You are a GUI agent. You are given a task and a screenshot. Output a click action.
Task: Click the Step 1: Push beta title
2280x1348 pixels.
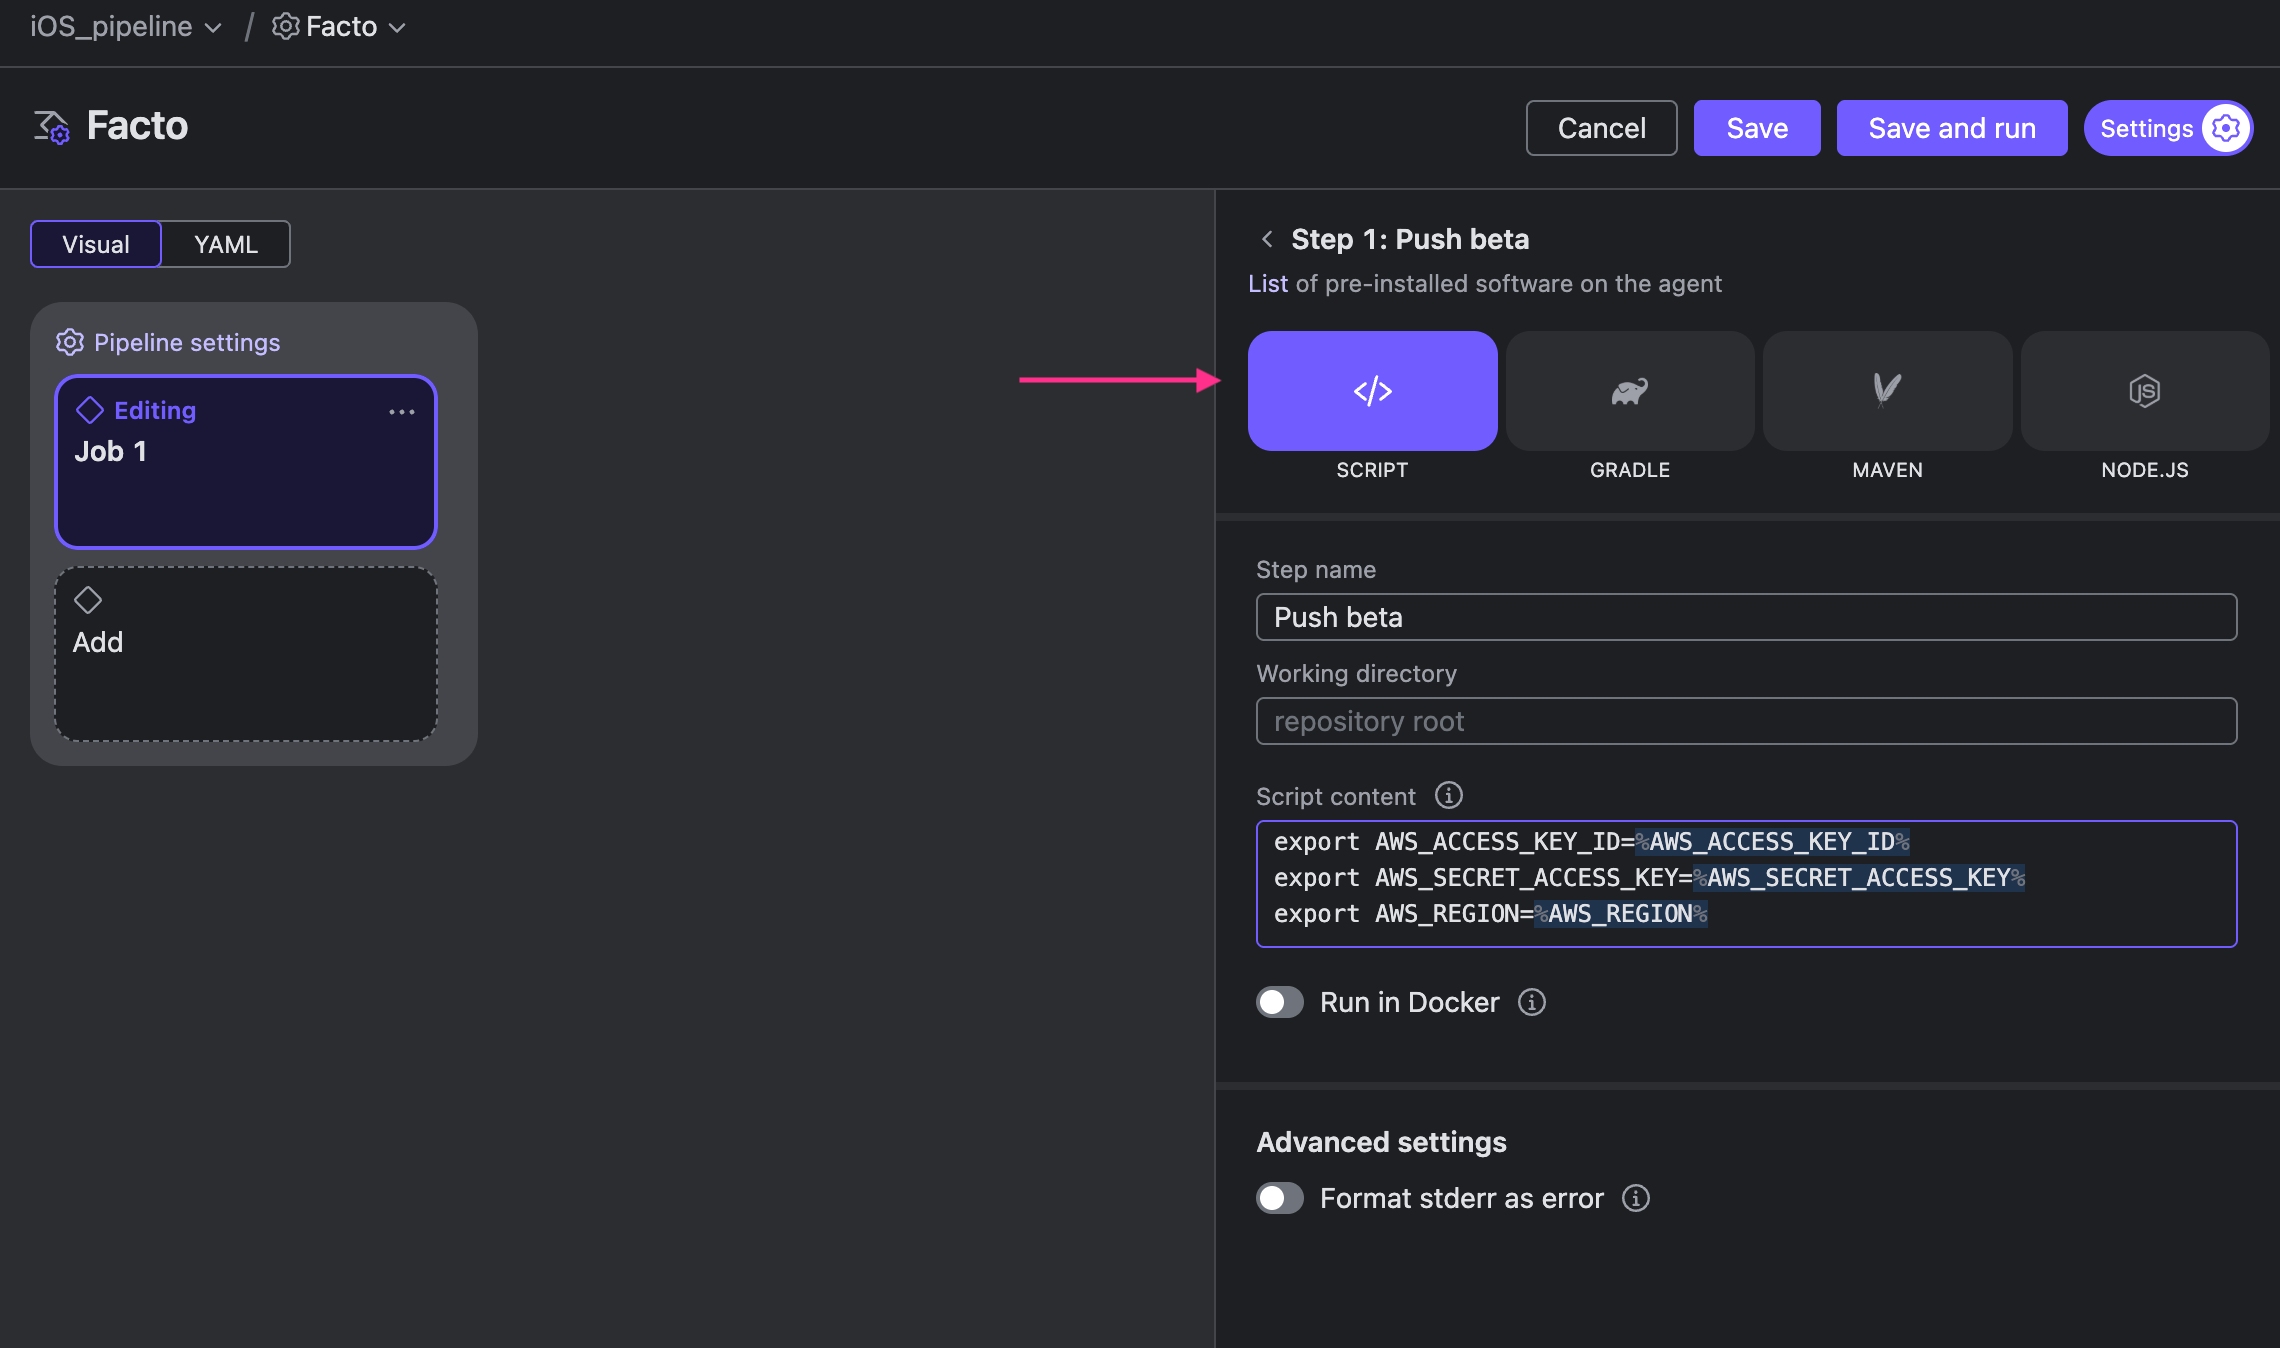(x=1410, y=239)
